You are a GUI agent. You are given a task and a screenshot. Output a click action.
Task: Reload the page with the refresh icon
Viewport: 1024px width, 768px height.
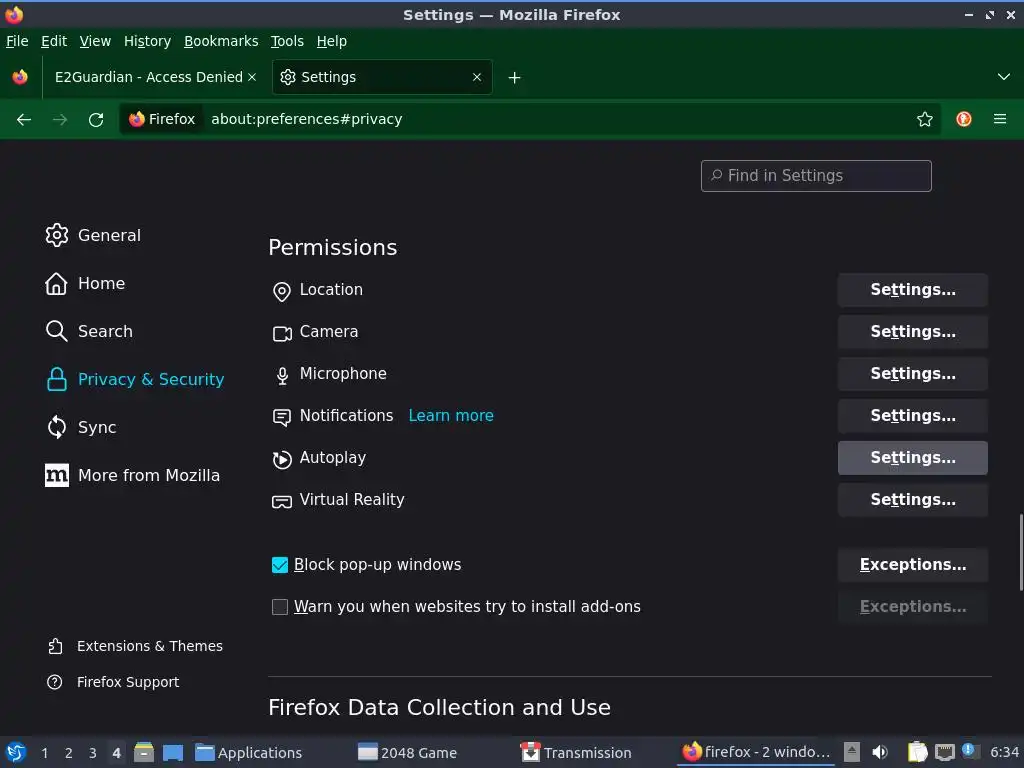(x=96, y=120)
